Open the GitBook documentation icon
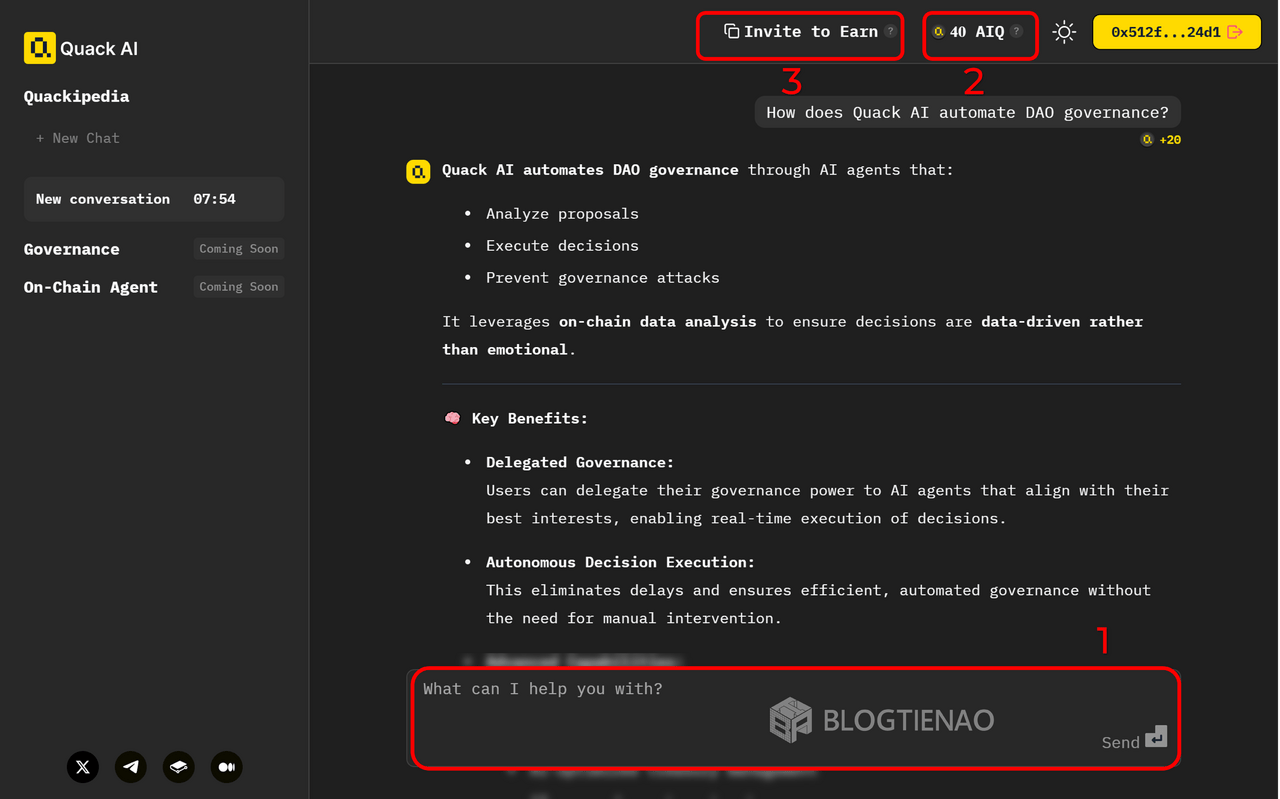This screenshot has height=799, width=1280. [178, 767]
